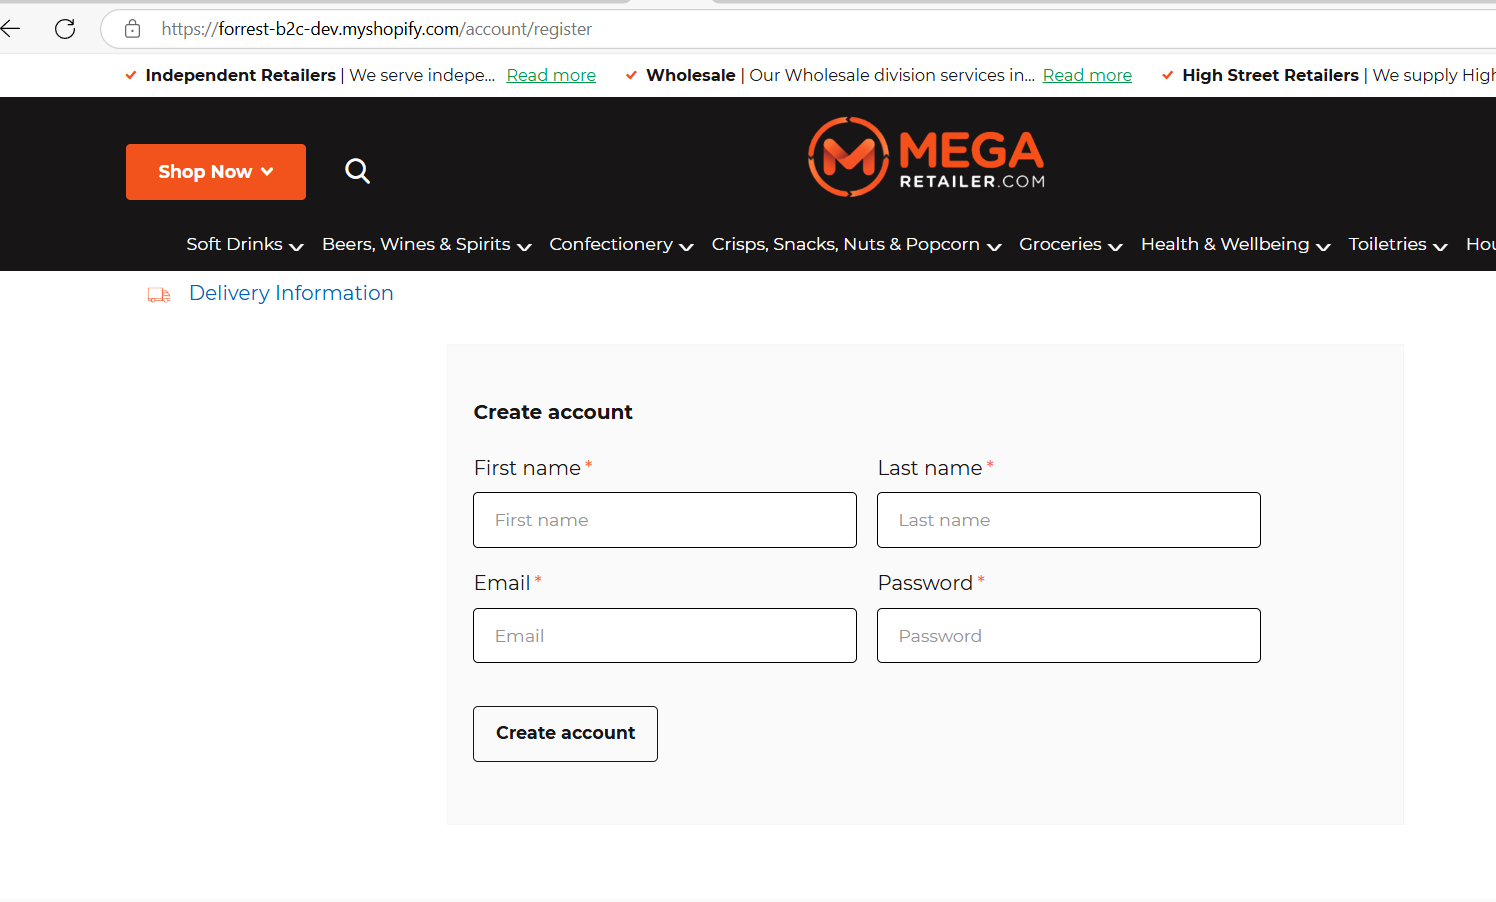Focus the First name field

(x=665, y=520)
